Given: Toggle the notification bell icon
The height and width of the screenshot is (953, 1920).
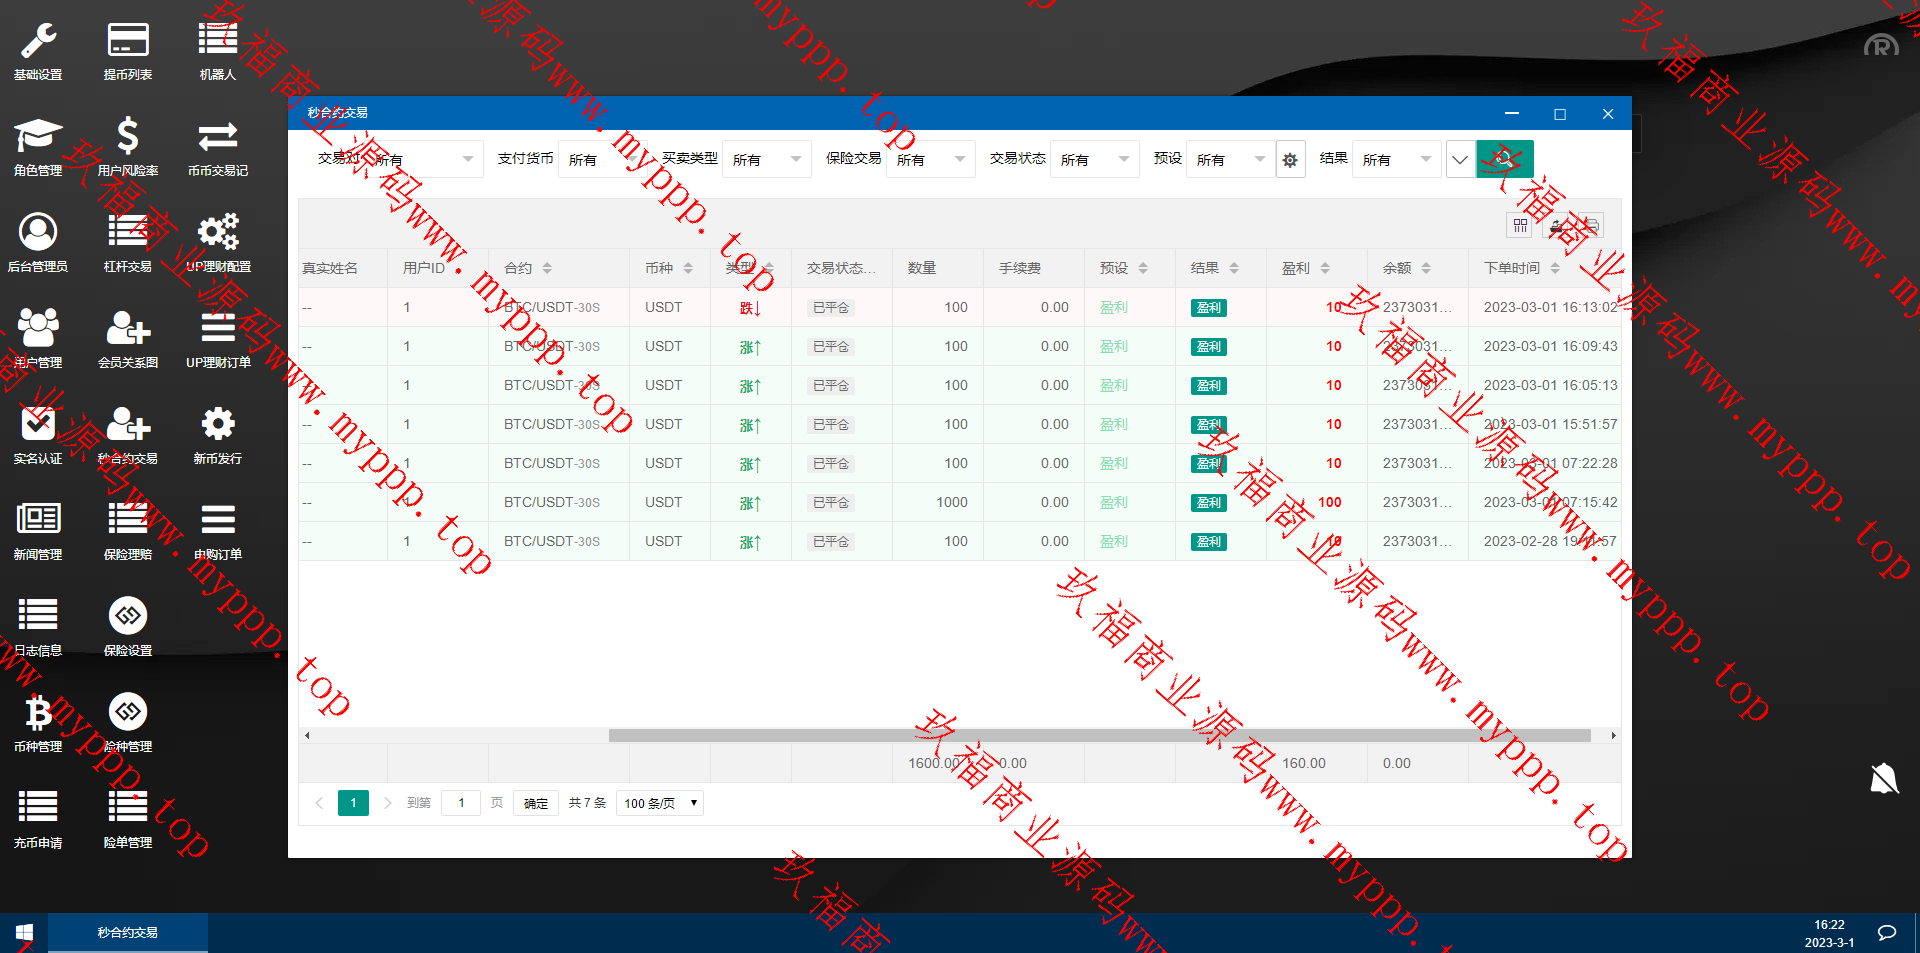Looking at the screenshot, I should tap(1883, 778).
